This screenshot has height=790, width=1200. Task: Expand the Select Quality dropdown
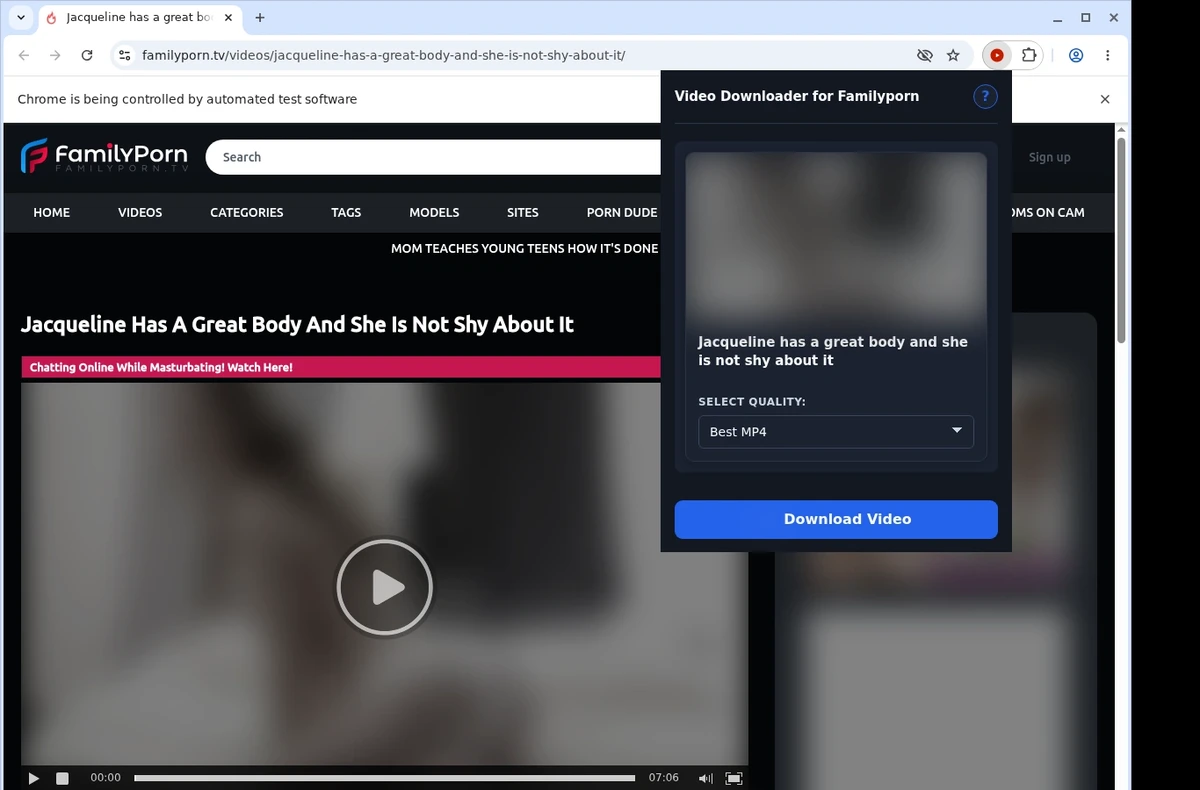836,432
